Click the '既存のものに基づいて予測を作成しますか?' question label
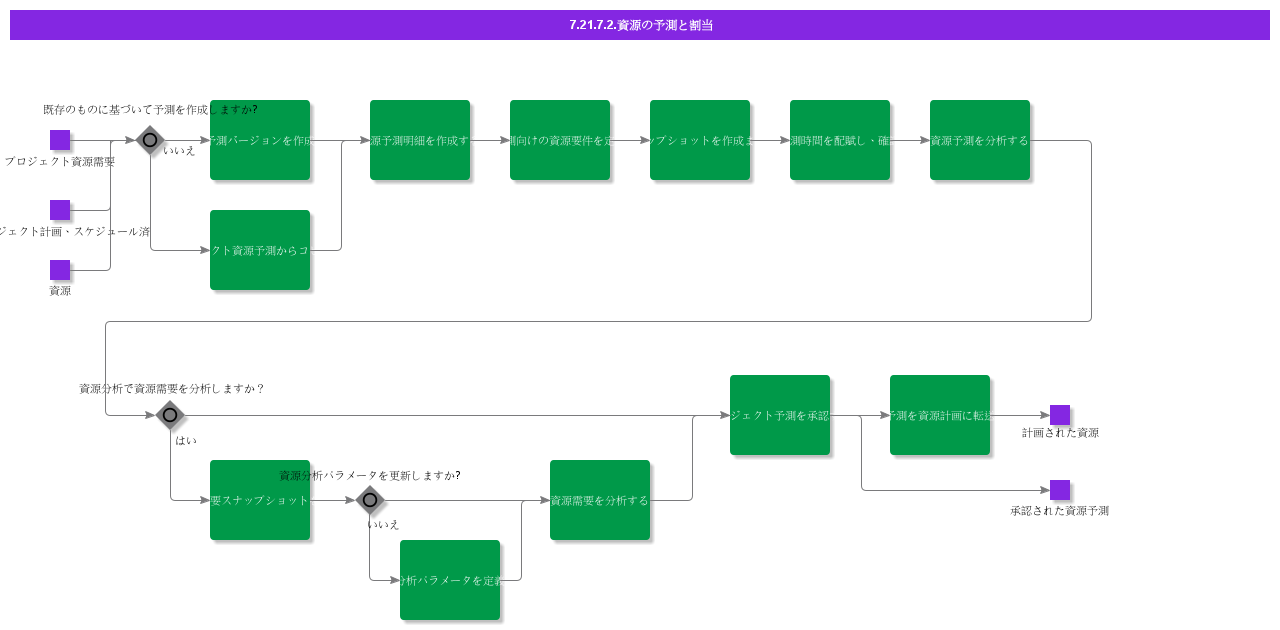Image resolution: width=1280 pixels, height=630 pixels. (150, 110)
